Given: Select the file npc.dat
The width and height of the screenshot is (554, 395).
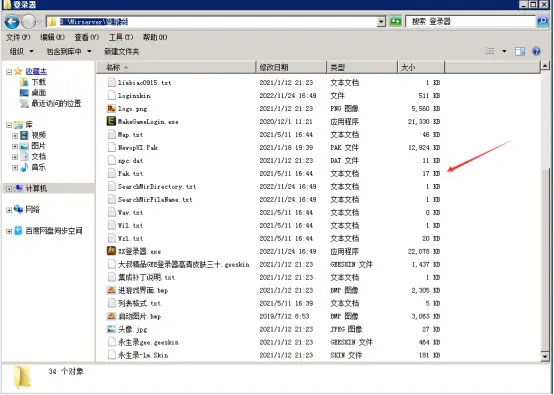Looking at the screenshot, I should point(130,160).
